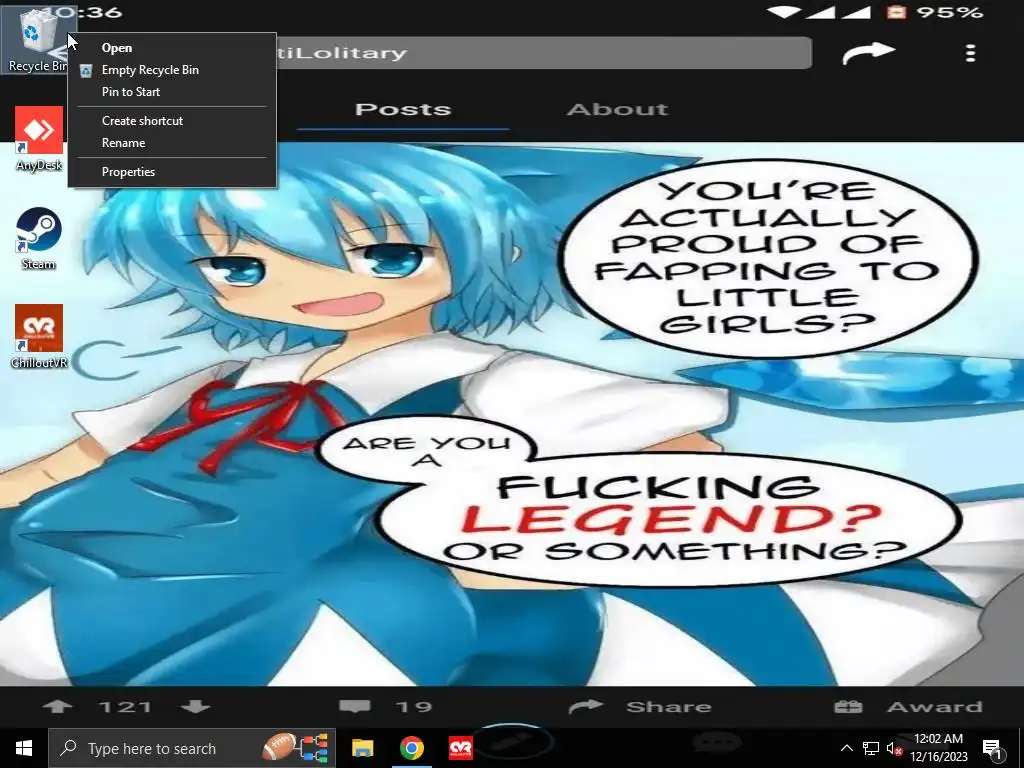The image size is (1024, 768).
Task: Switch to the About tab
Action: (617, 109)
